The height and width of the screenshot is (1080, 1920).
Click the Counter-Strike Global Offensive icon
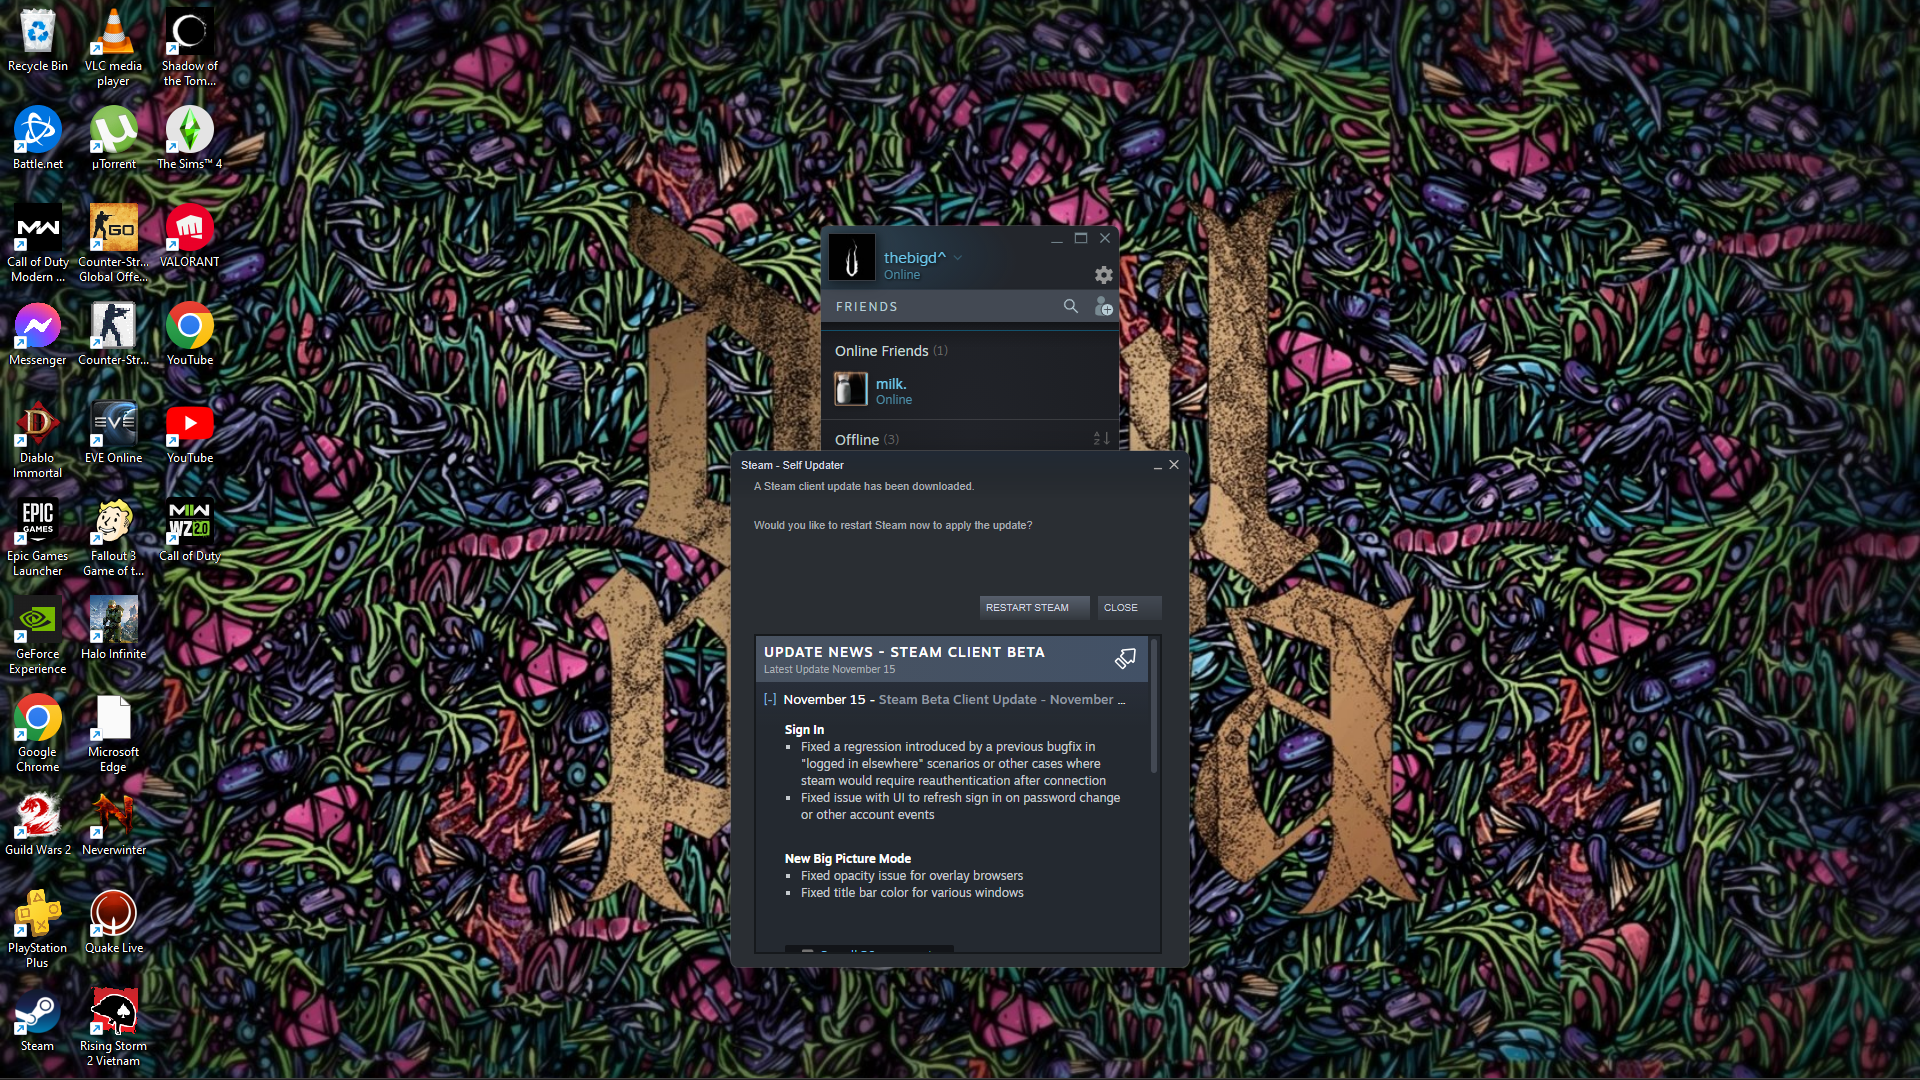point(113,243)
